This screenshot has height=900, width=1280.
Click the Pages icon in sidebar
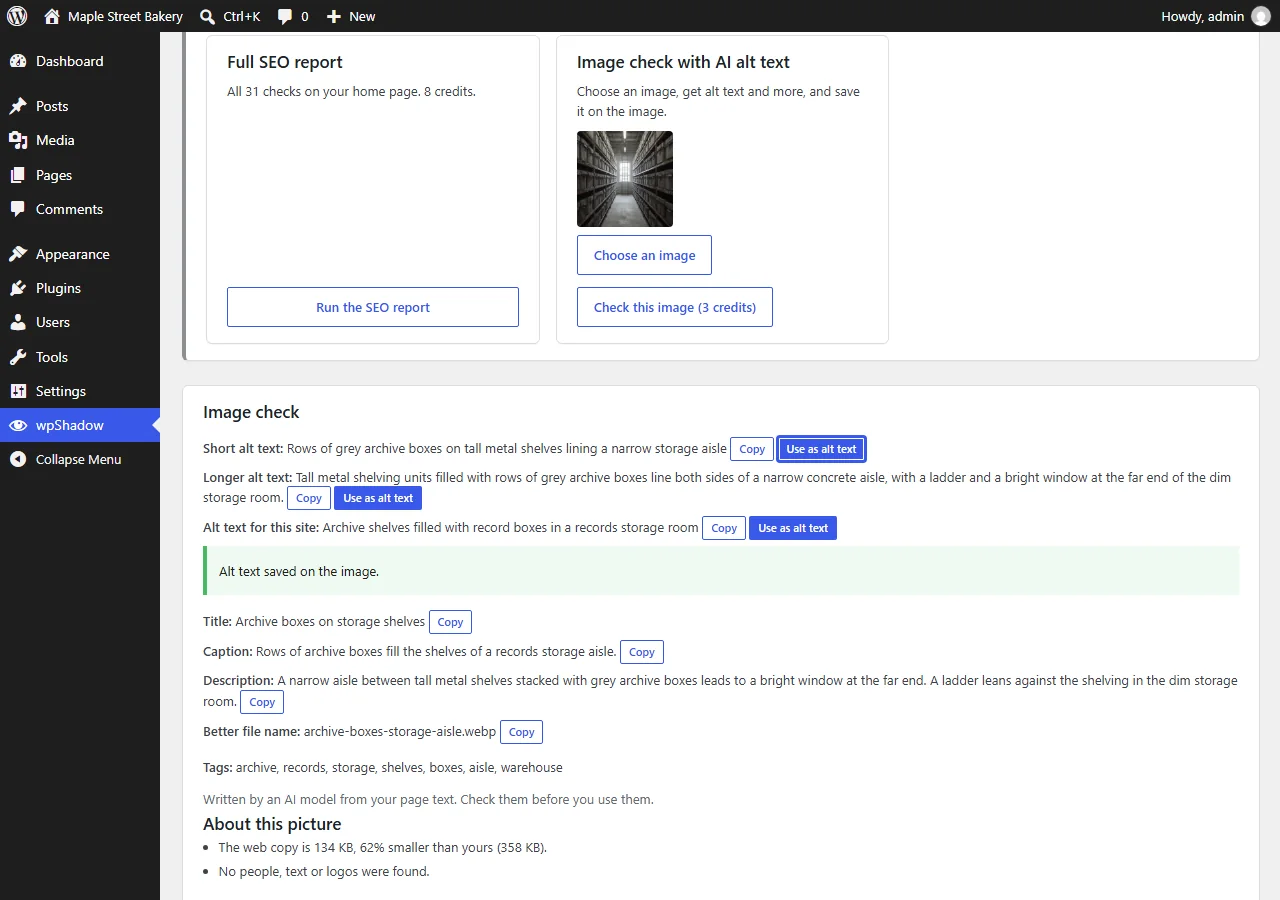coord(18,175)
